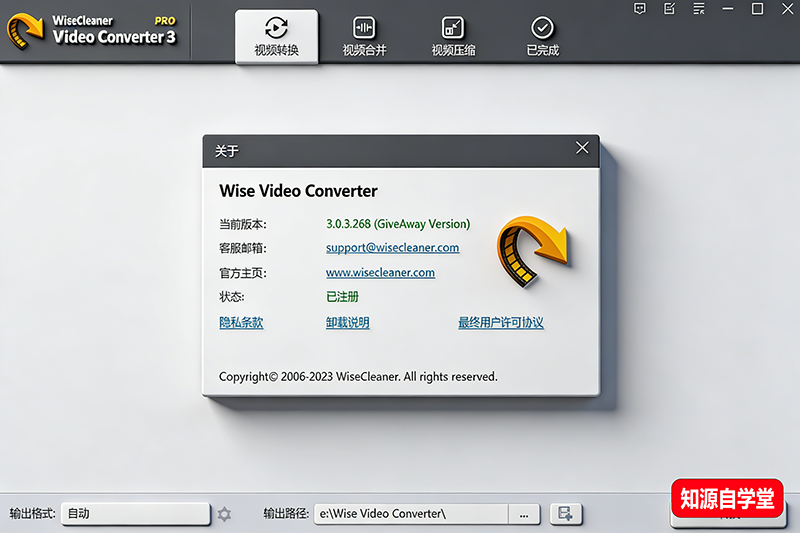This screenshot has width=800, height=533.
Task: Click the gear icon next to output format
Action: [224, 514]
